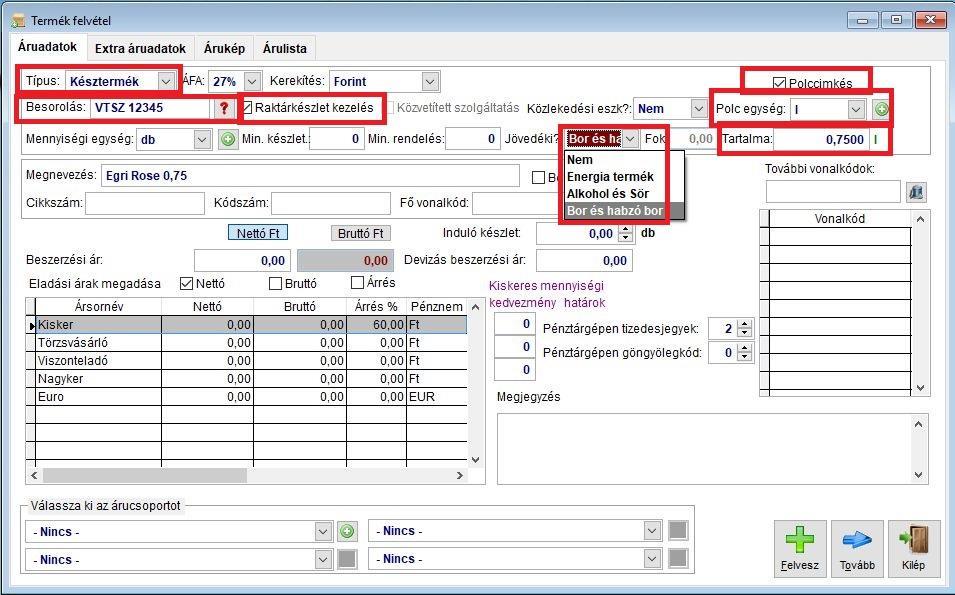This screenshot has height=595, width=955.
Task: Click grey square next to bottom-left Nincs dropdown
Action: coord(347,559)
